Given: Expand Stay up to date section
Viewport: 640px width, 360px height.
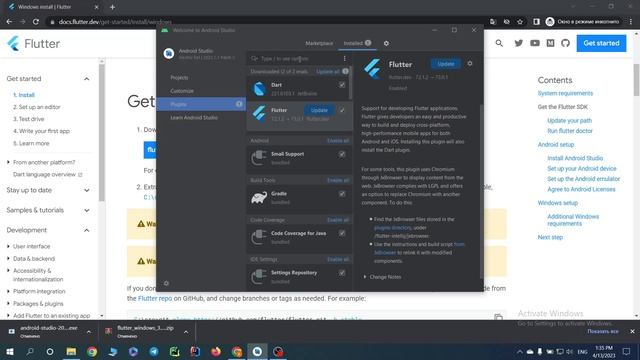Looking at the screenshot, I should tap(87, 190).
